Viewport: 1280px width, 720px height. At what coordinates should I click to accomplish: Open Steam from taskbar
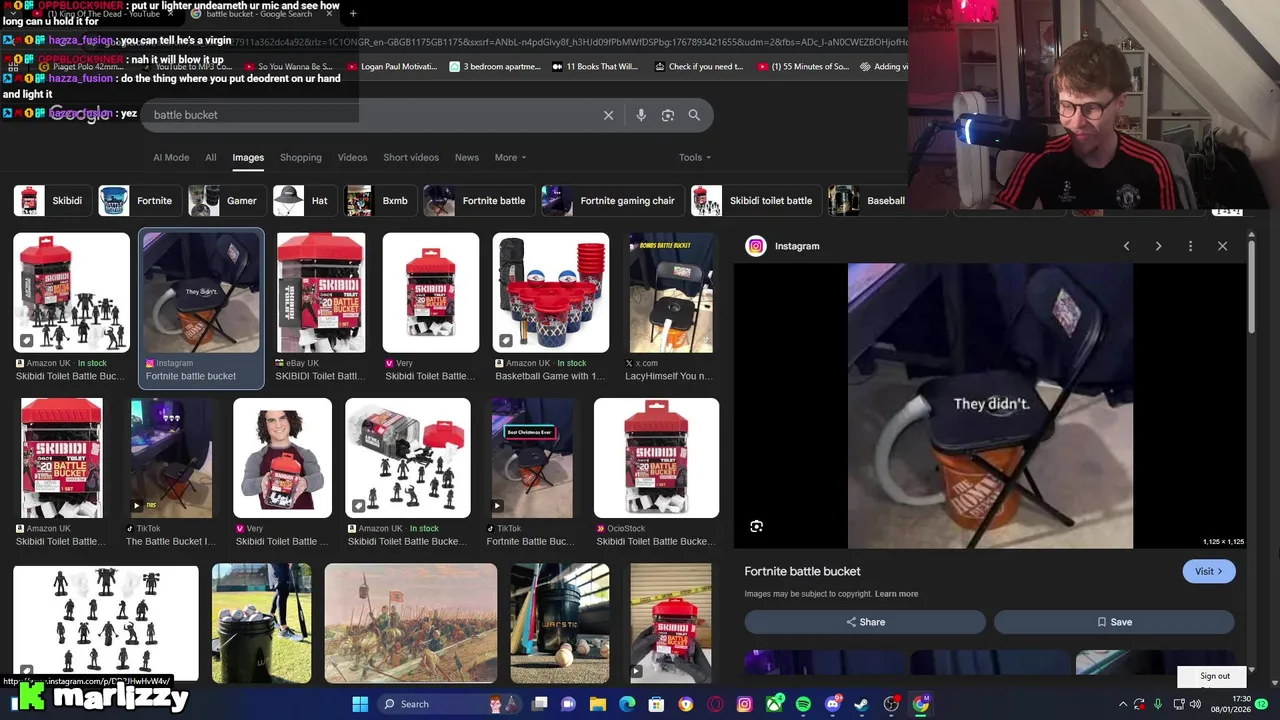pos(862,704)
